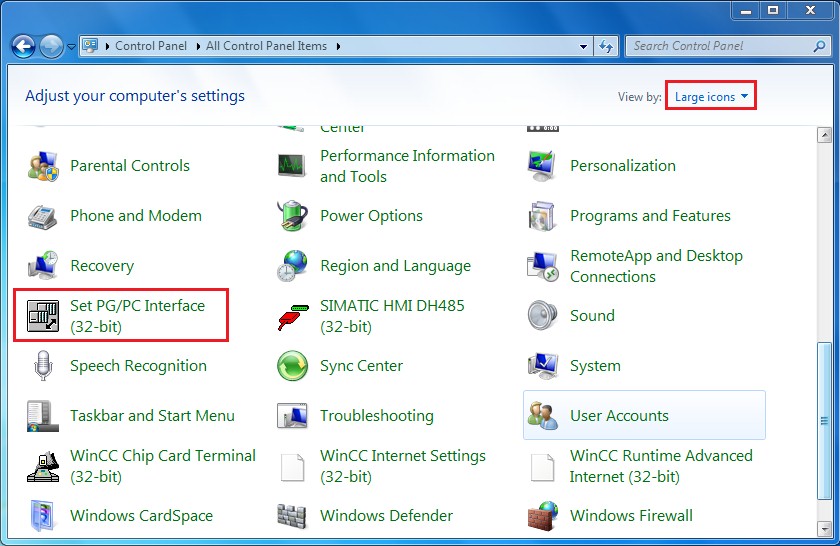Screen dimensions: 840x546
Task: Open the Speech Recognition microphone icon
Action: point(43,365)
